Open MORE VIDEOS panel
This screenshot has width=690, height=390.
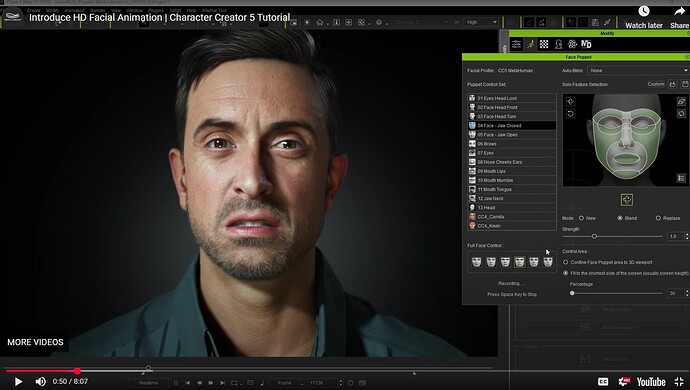[35, 342]
